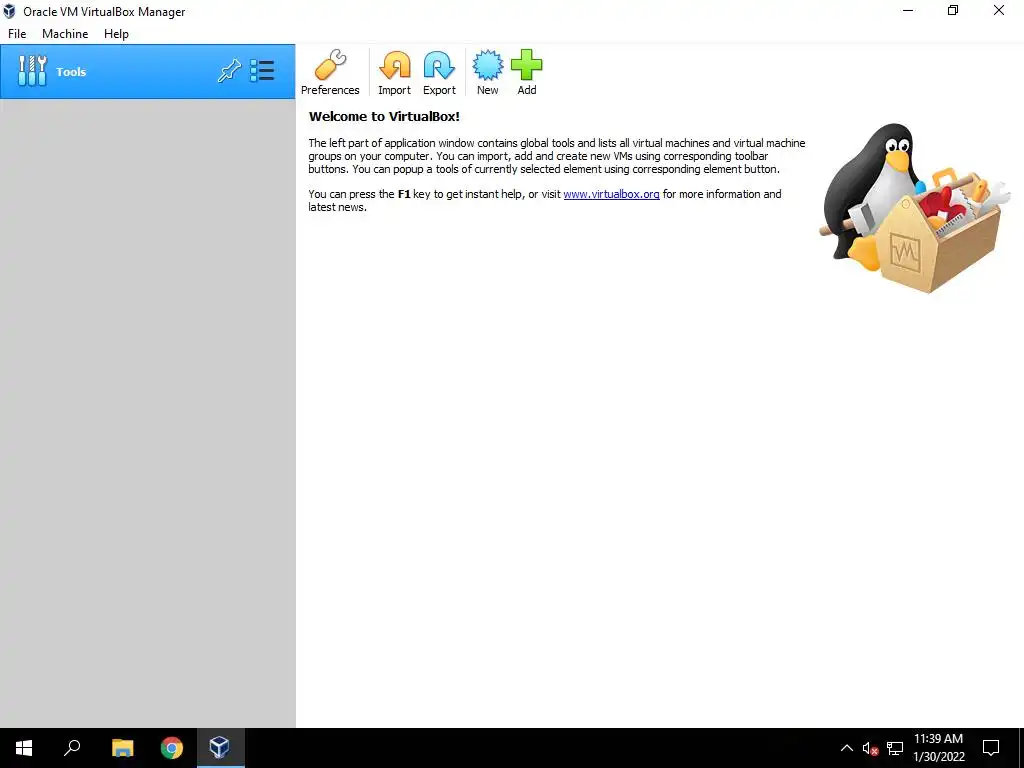Minimize the VirtualBox Manager window

click(x=908, y=10)
